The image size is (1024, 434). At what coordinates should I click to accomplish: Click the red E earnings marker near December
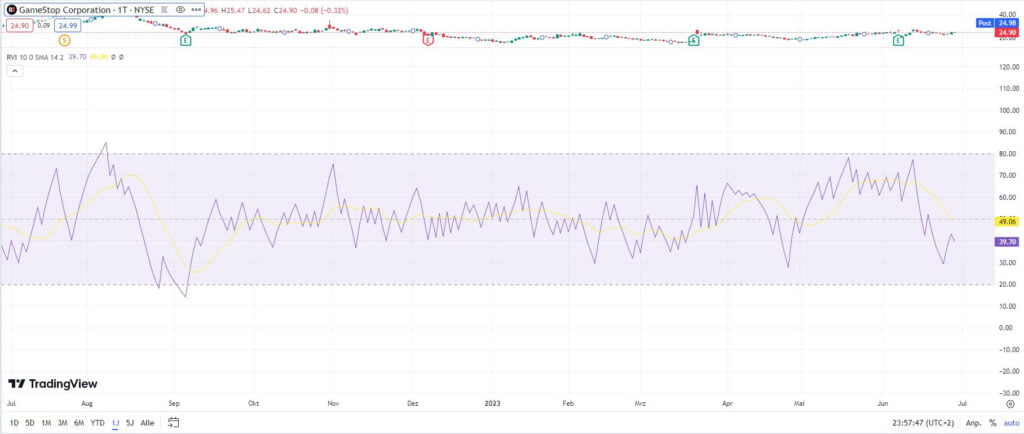(428, 40)
